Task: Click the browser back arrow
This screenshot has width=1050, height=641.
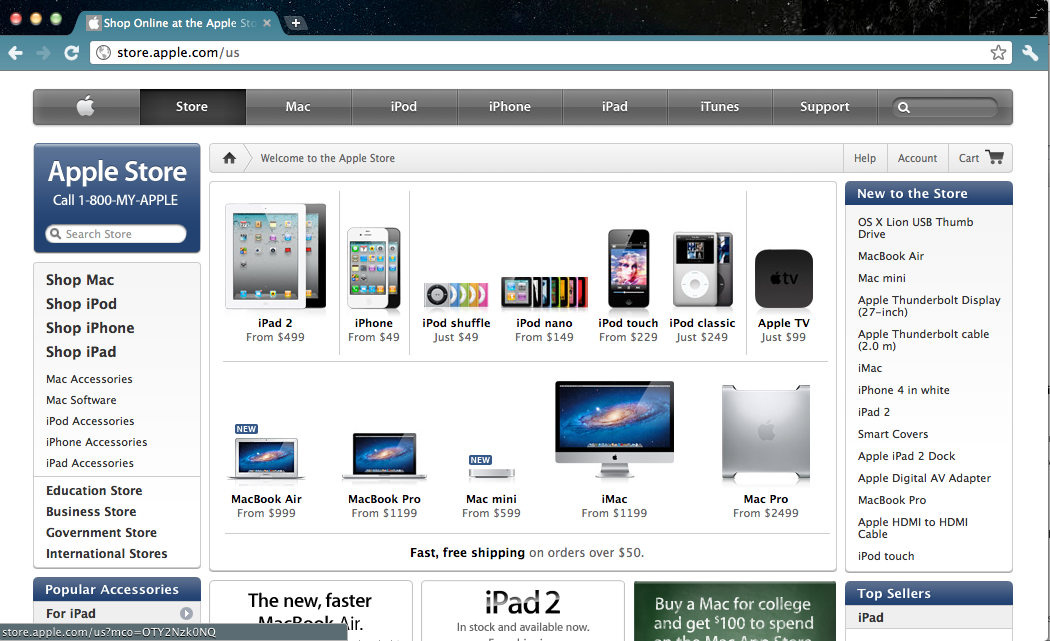Action: 15,53
